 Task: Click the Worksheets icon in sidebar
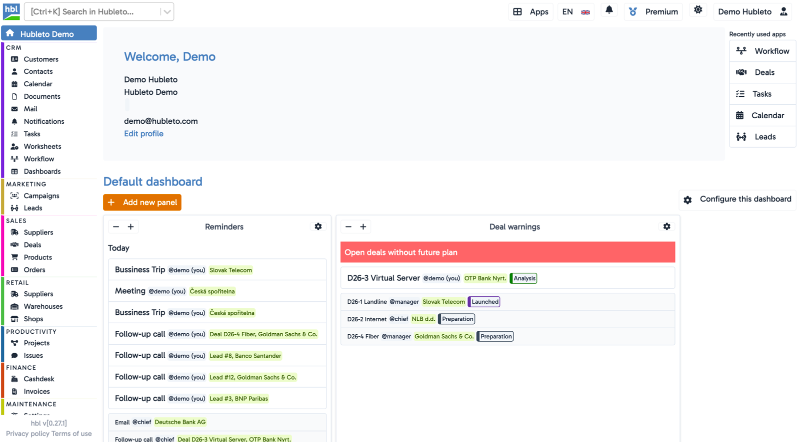[x=14, y=146]
